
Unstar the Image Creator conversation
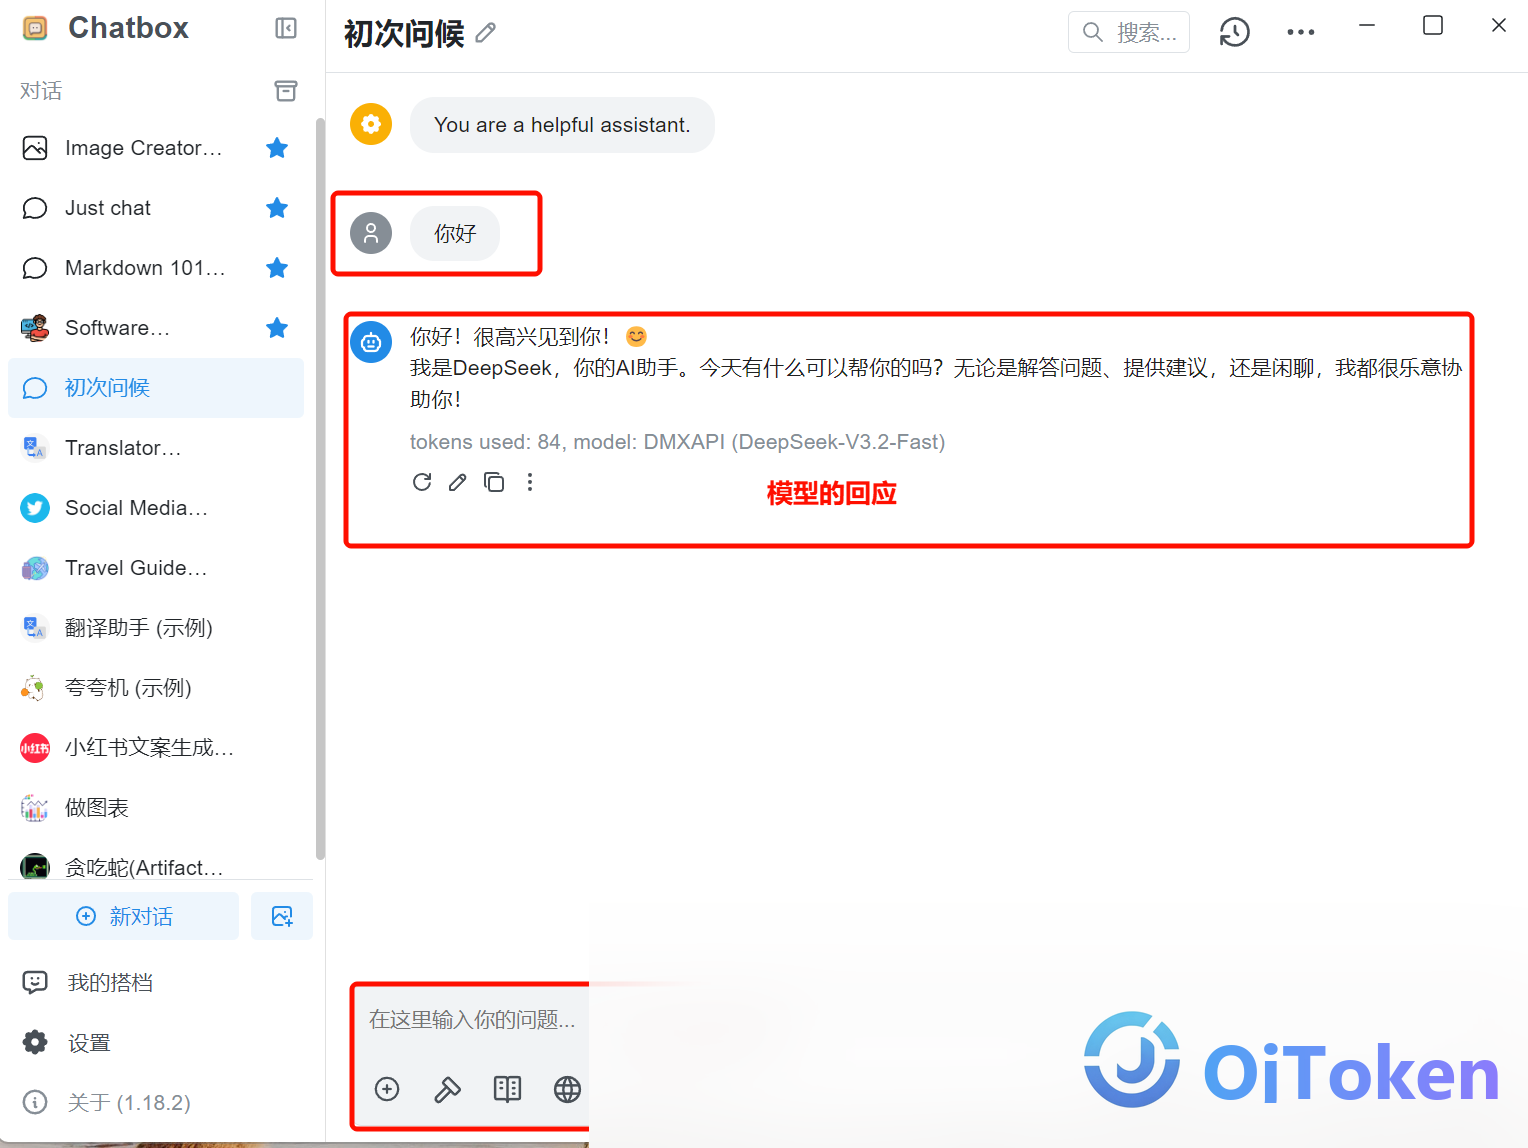277,148
